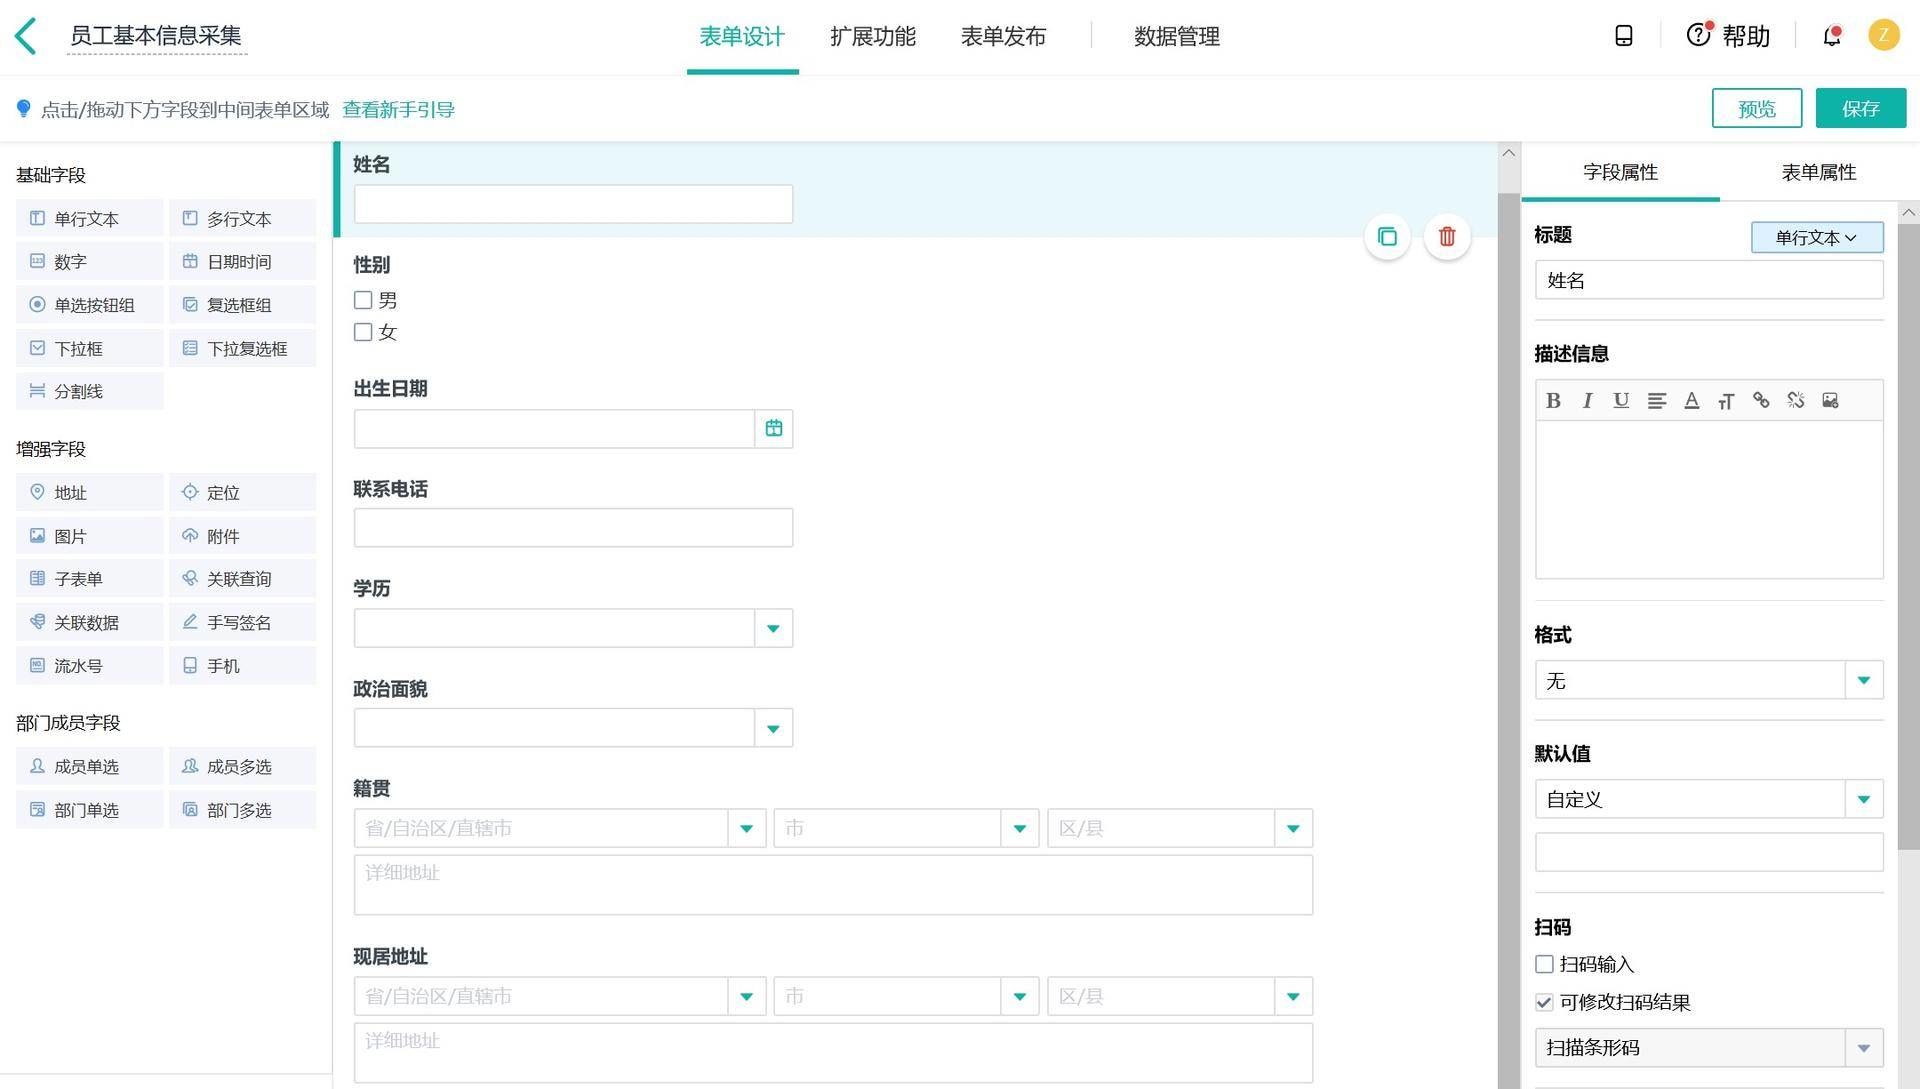Check the 女 checkbox
This screenshot has height=1089, width=1920.
pyautogui.click(x=363, y=332)
